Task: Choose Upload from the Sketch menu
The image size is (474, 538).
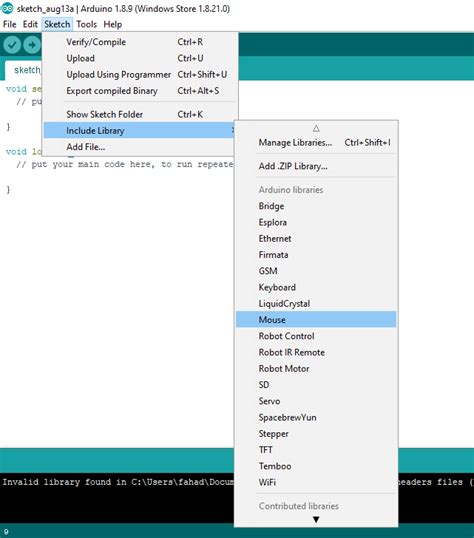Action: [140, 58]
